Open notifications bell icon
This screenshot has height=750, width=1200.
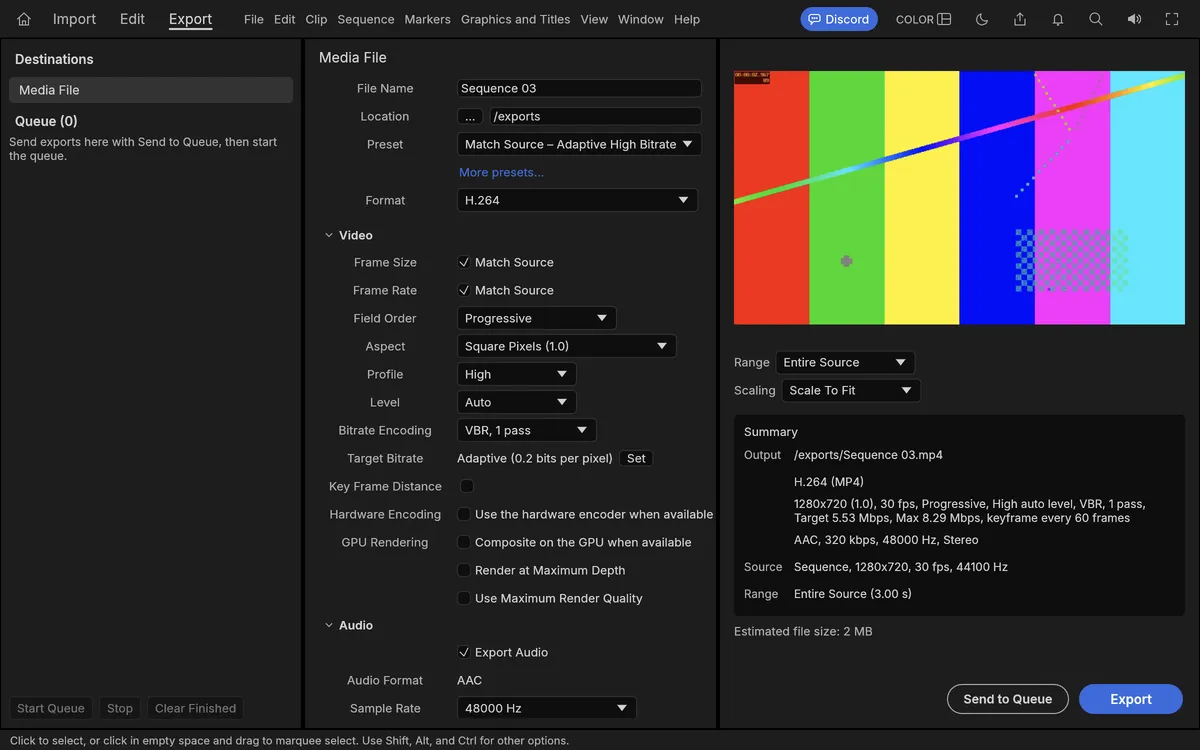(x=1058, y=19)
